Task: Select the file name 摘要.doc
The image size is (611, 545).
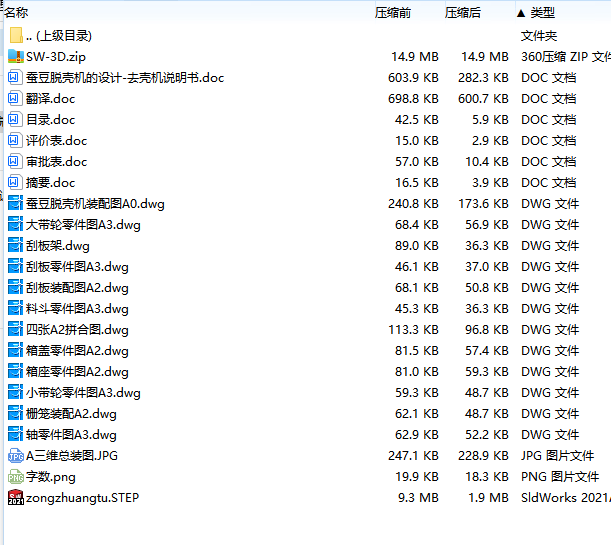Action: 50,183
